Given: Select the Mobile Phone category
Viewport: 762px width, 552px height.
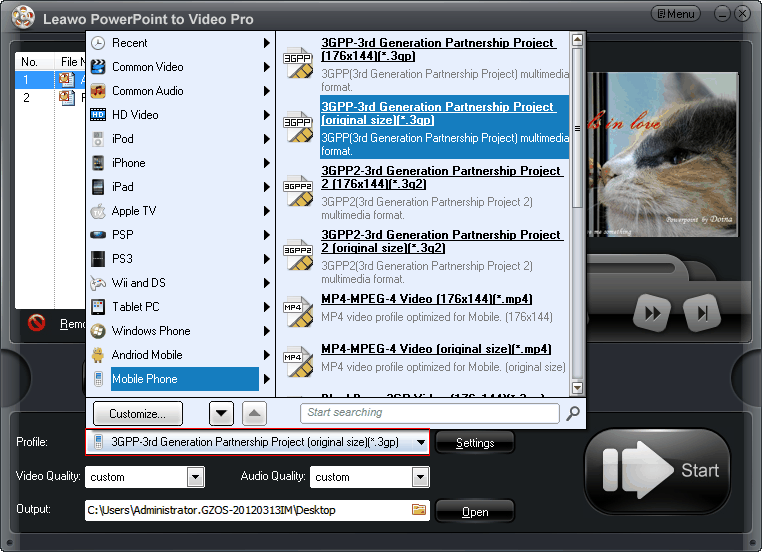Looking at the screenshot, I should (x=185, y=379).
